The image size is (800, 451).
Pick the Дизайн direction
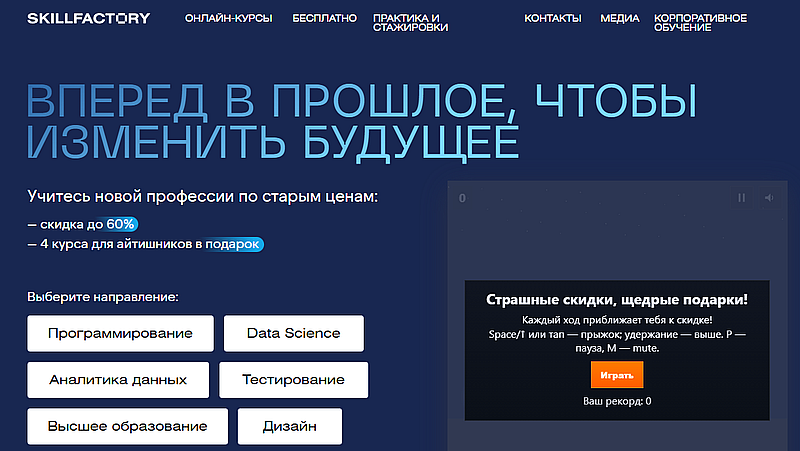(290, 426)
